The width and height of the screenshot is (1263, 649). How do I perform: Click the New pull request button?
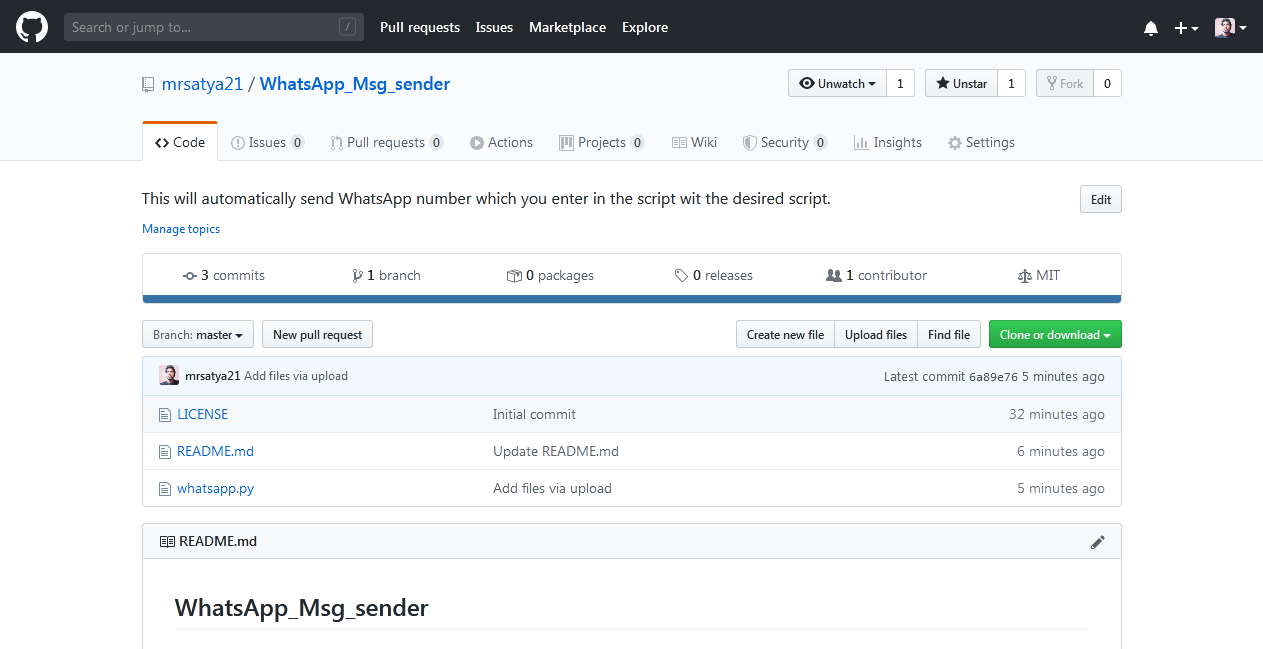tap(317, 335)
